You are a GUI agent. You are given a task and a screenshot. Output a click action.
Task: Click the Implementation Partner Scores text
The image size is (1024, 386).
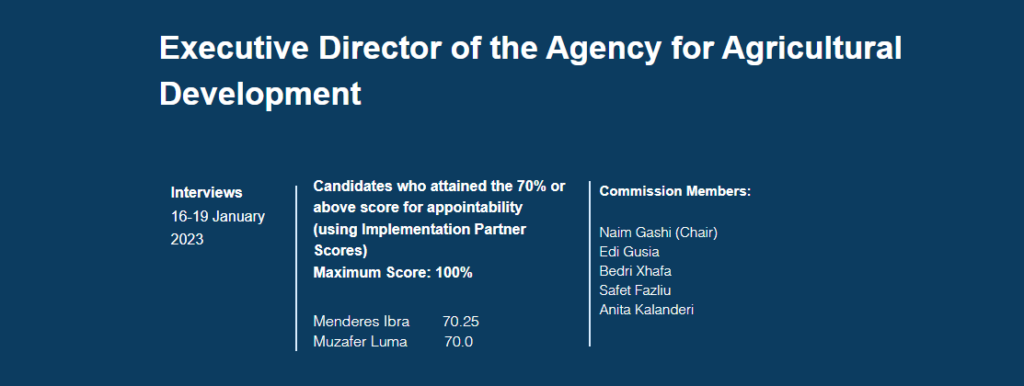coord(420,239)
